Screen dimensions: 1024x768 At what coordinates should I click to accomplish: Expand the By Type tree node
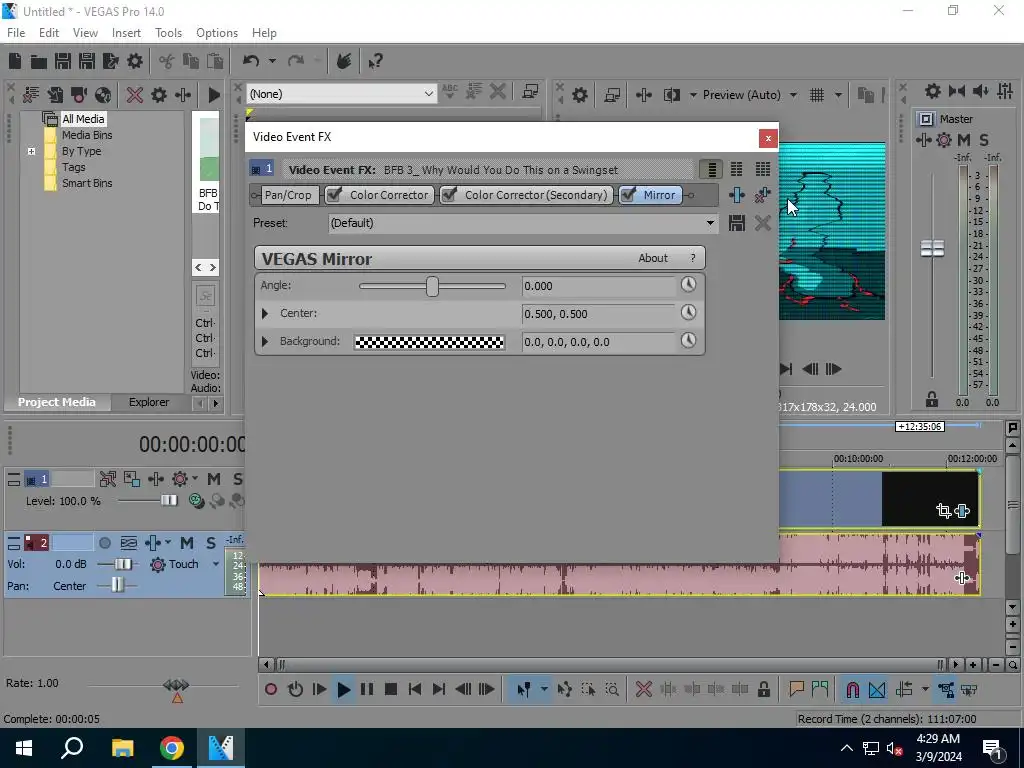pyautogui.click(x=31, y=151)
